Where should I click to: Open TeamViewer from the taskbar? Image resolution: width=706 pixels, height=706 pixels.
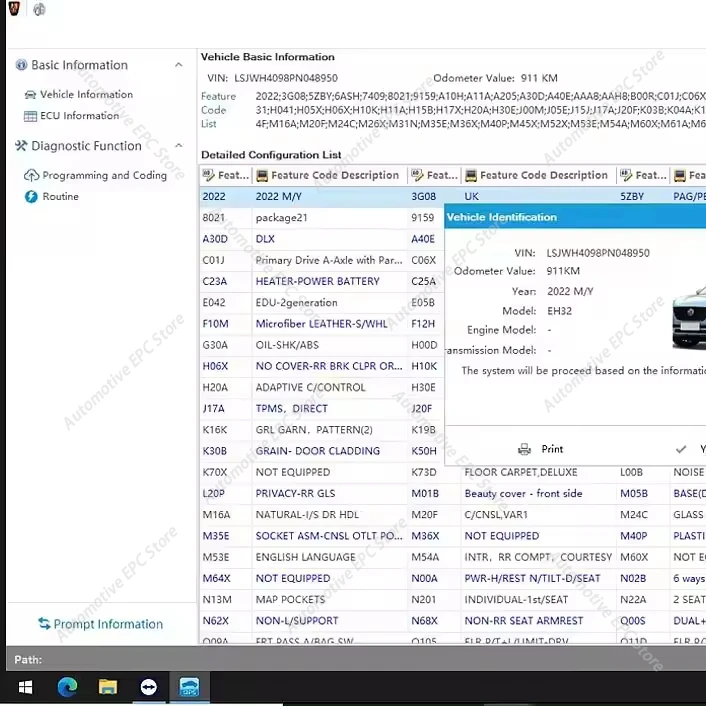[x=149, y=687]
